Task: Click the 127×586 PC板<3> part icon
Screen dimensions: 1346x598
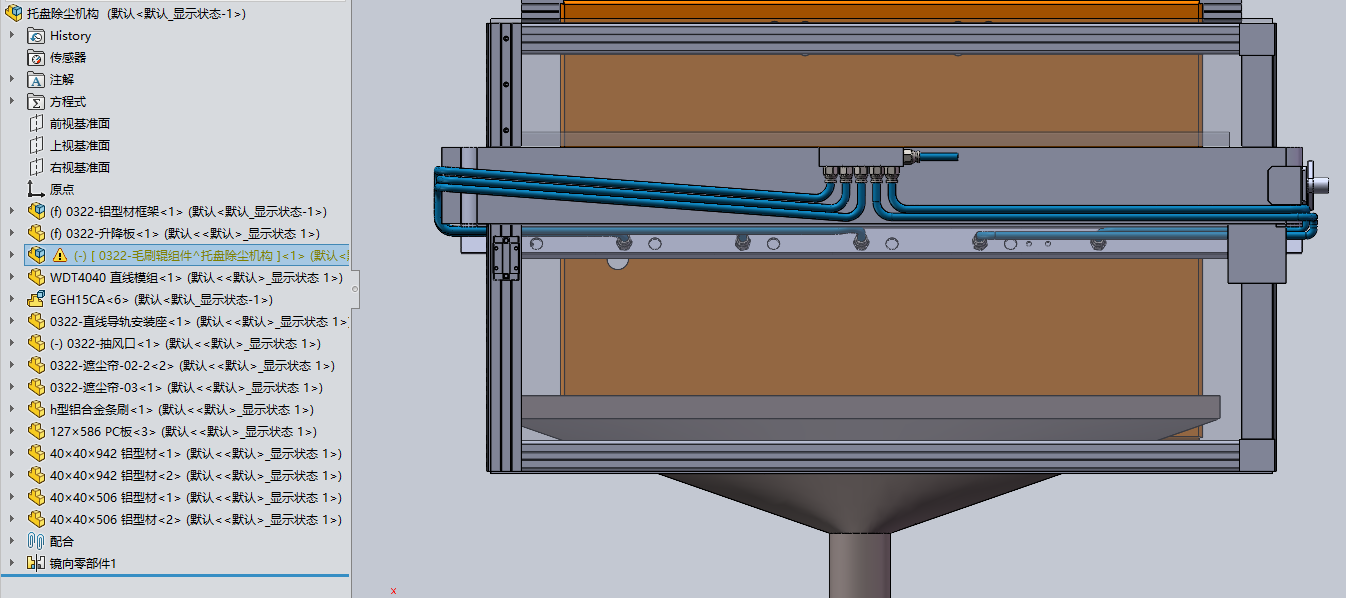Action: tap(36, 432)
